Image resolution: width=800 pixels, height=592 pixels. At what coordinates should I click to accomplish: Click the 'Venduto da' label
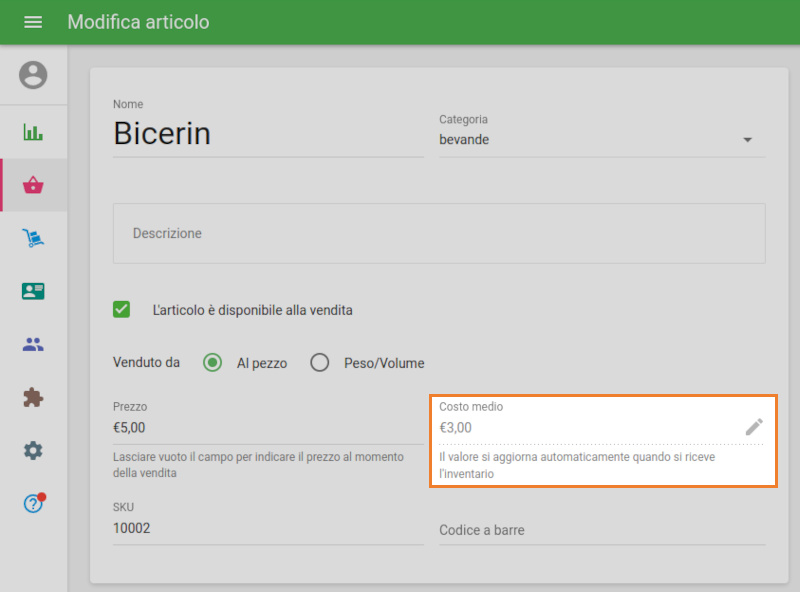click(146, 362)
